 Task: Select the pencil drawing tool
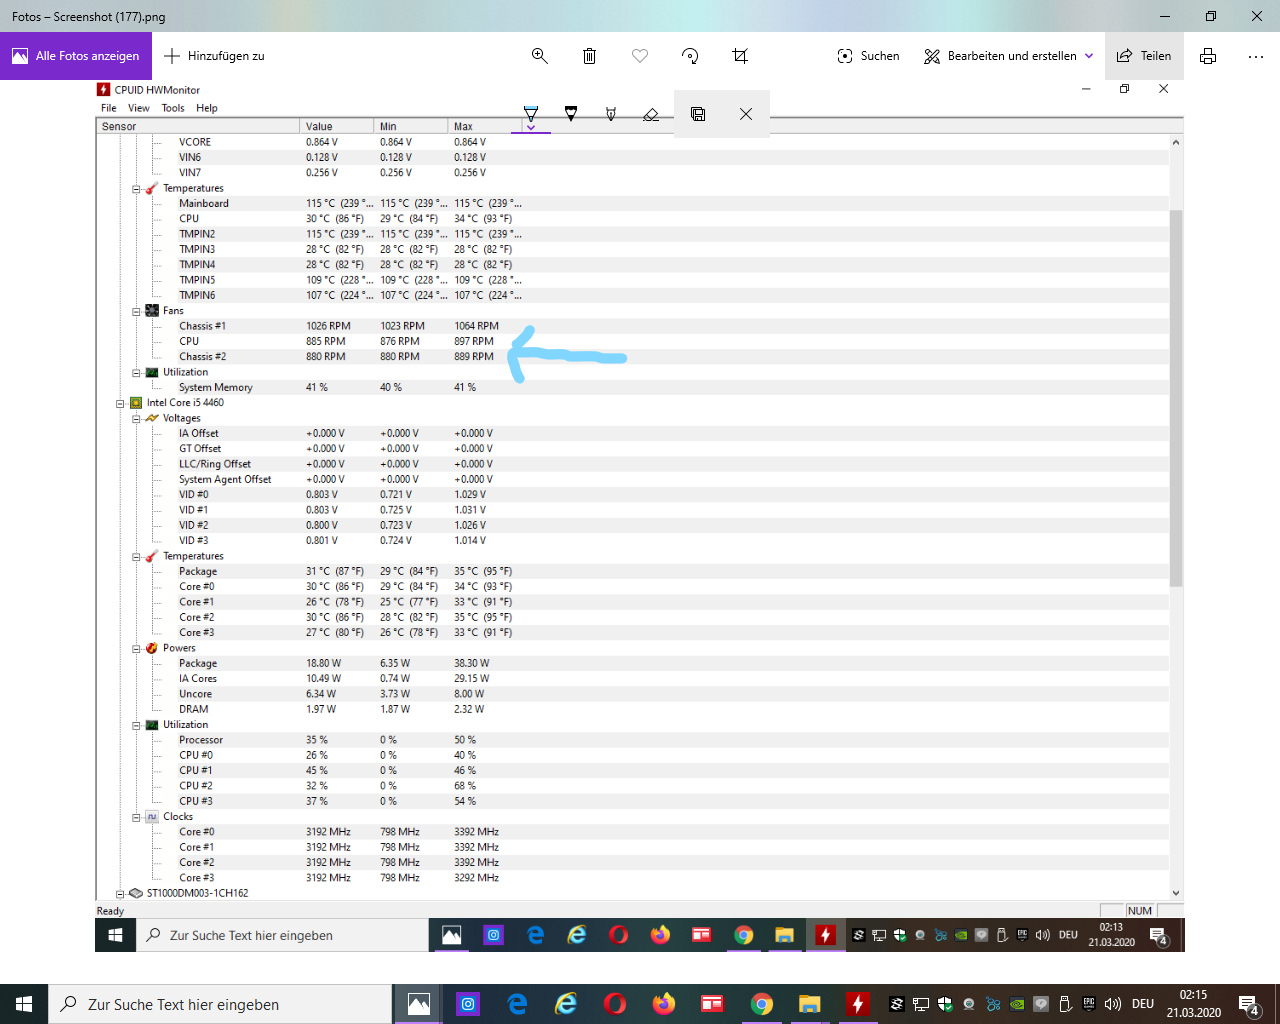[571, 113]
